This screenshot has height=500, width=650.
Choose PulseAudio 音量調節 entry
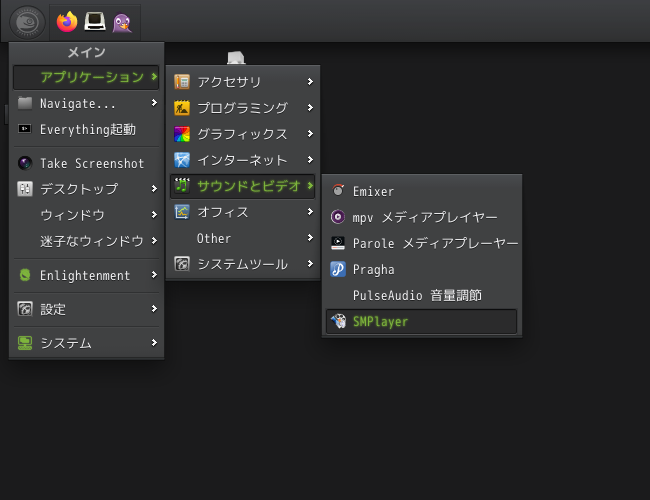tap(422, 295)
